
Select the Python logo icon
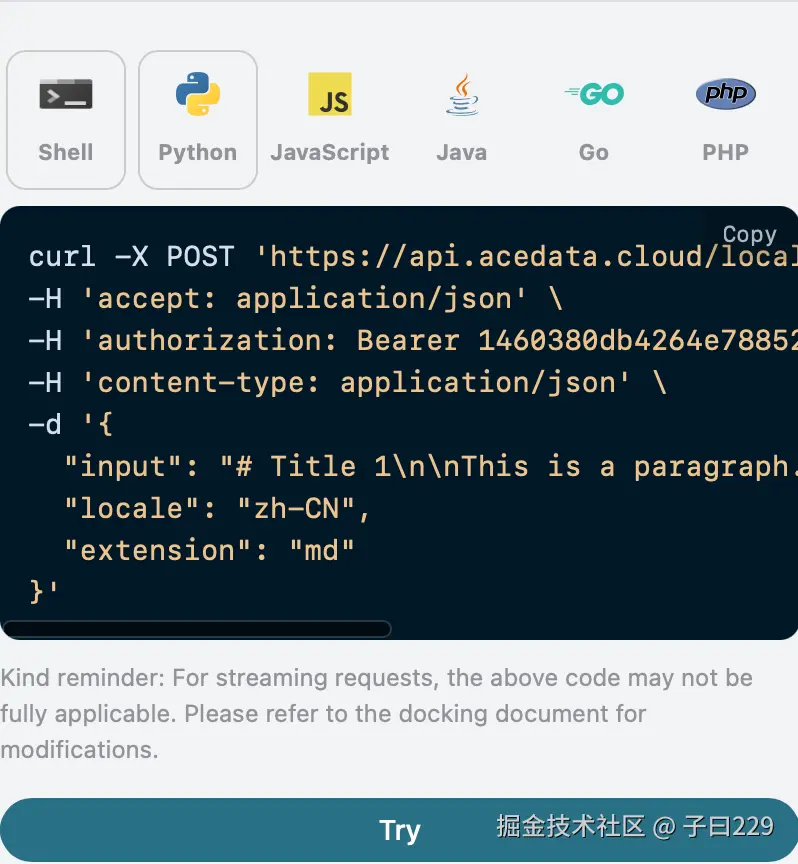198,94
